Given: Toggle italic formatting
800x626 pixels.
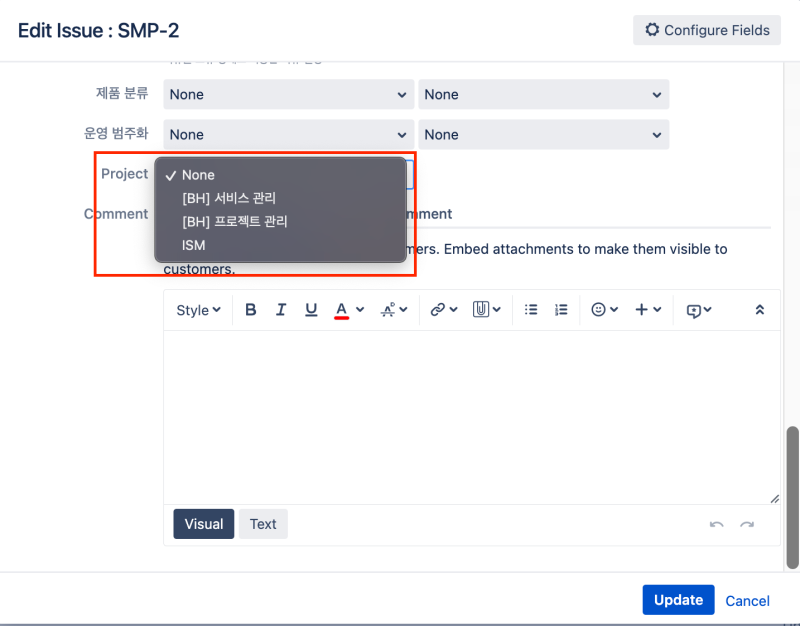Looking at the screenshot, I should (x=281, y=310).
